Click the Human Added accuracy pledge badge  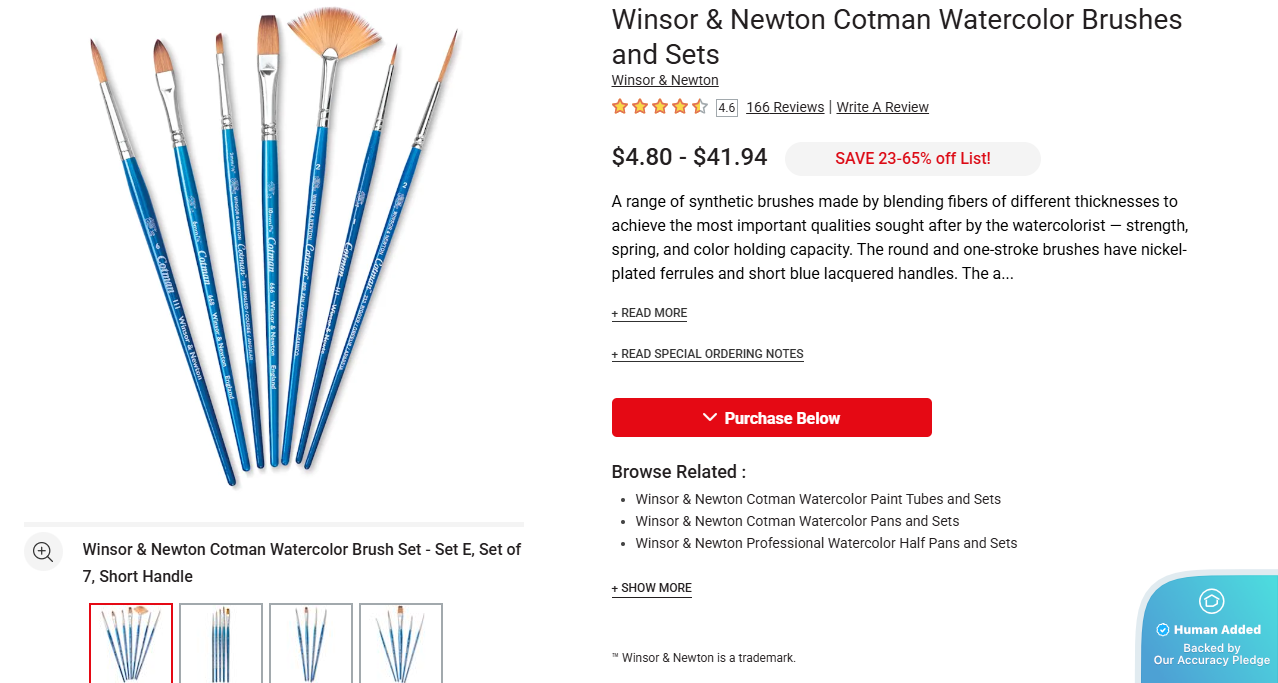point(1210,630)
